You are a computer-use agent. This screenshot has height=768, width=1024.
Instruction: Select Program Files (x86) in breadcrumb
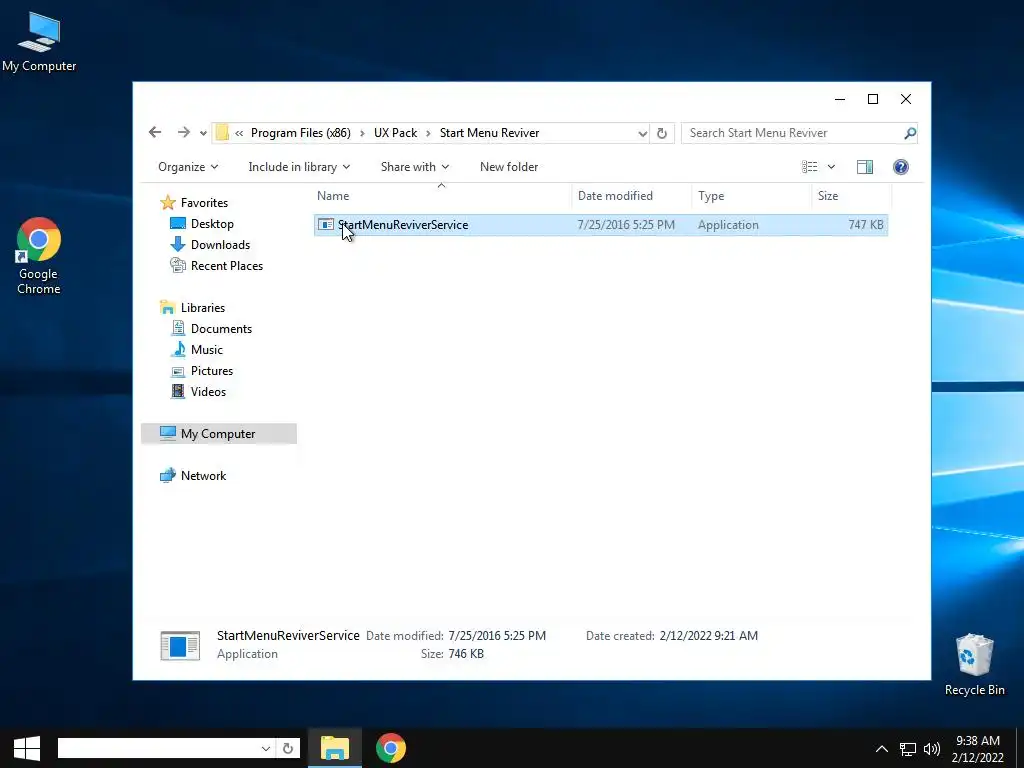(x=300, y=133)
